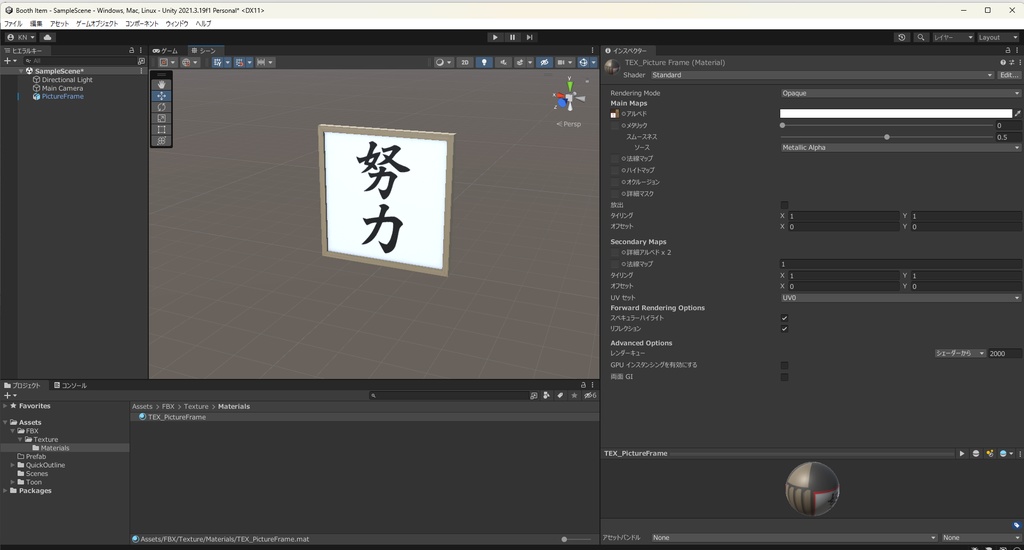Open the File menu
1024x550 pixels.
coord(13,24)
